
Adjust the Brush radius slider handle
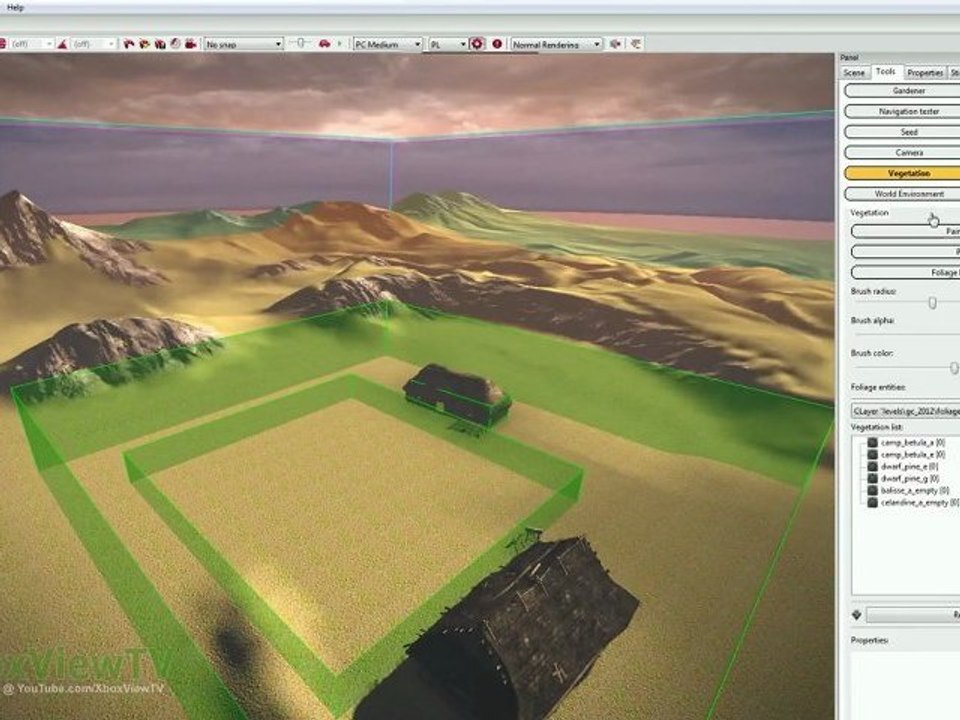(x=932, y=302)
